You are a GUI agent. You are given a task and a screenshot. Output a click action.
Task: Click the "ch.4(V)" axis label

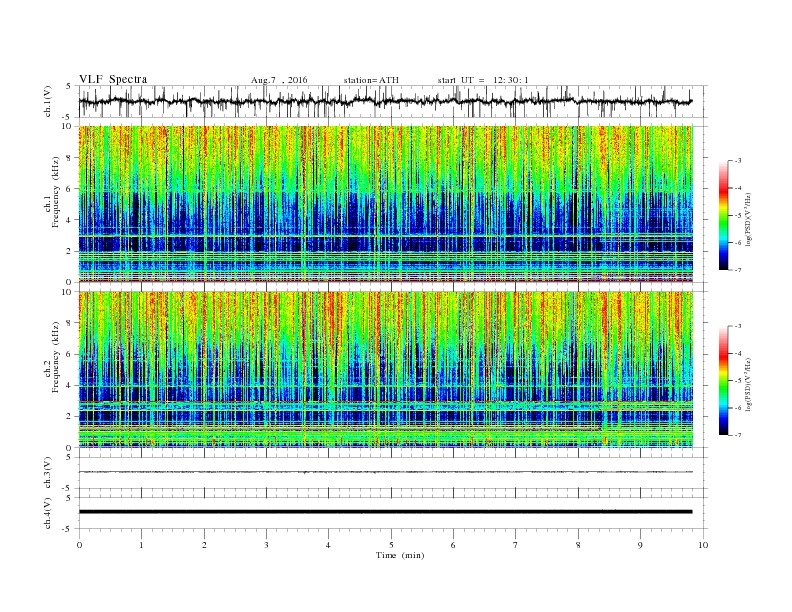coord(48,513)
